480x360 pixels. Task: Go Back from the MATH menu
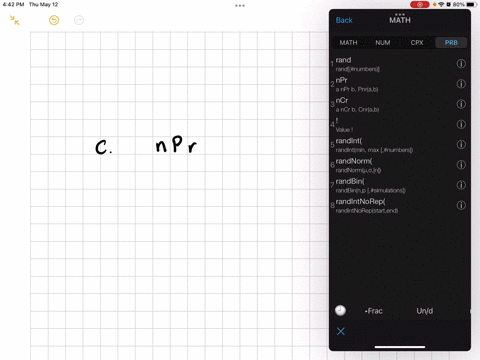pyautogui.click(x=344, y=20)
